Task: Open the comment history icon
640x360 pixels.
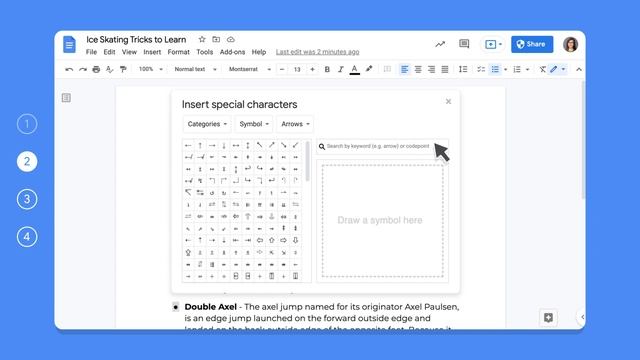Action: (x=464, y=44)
